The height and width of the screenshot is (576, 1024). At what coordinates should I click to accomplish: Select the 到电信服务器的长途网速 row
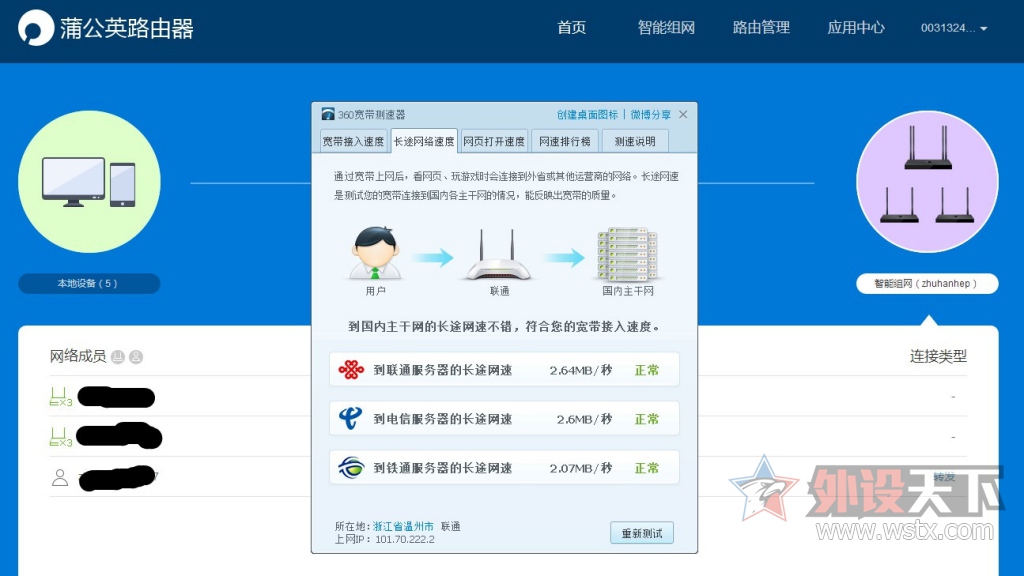(504, 419)
